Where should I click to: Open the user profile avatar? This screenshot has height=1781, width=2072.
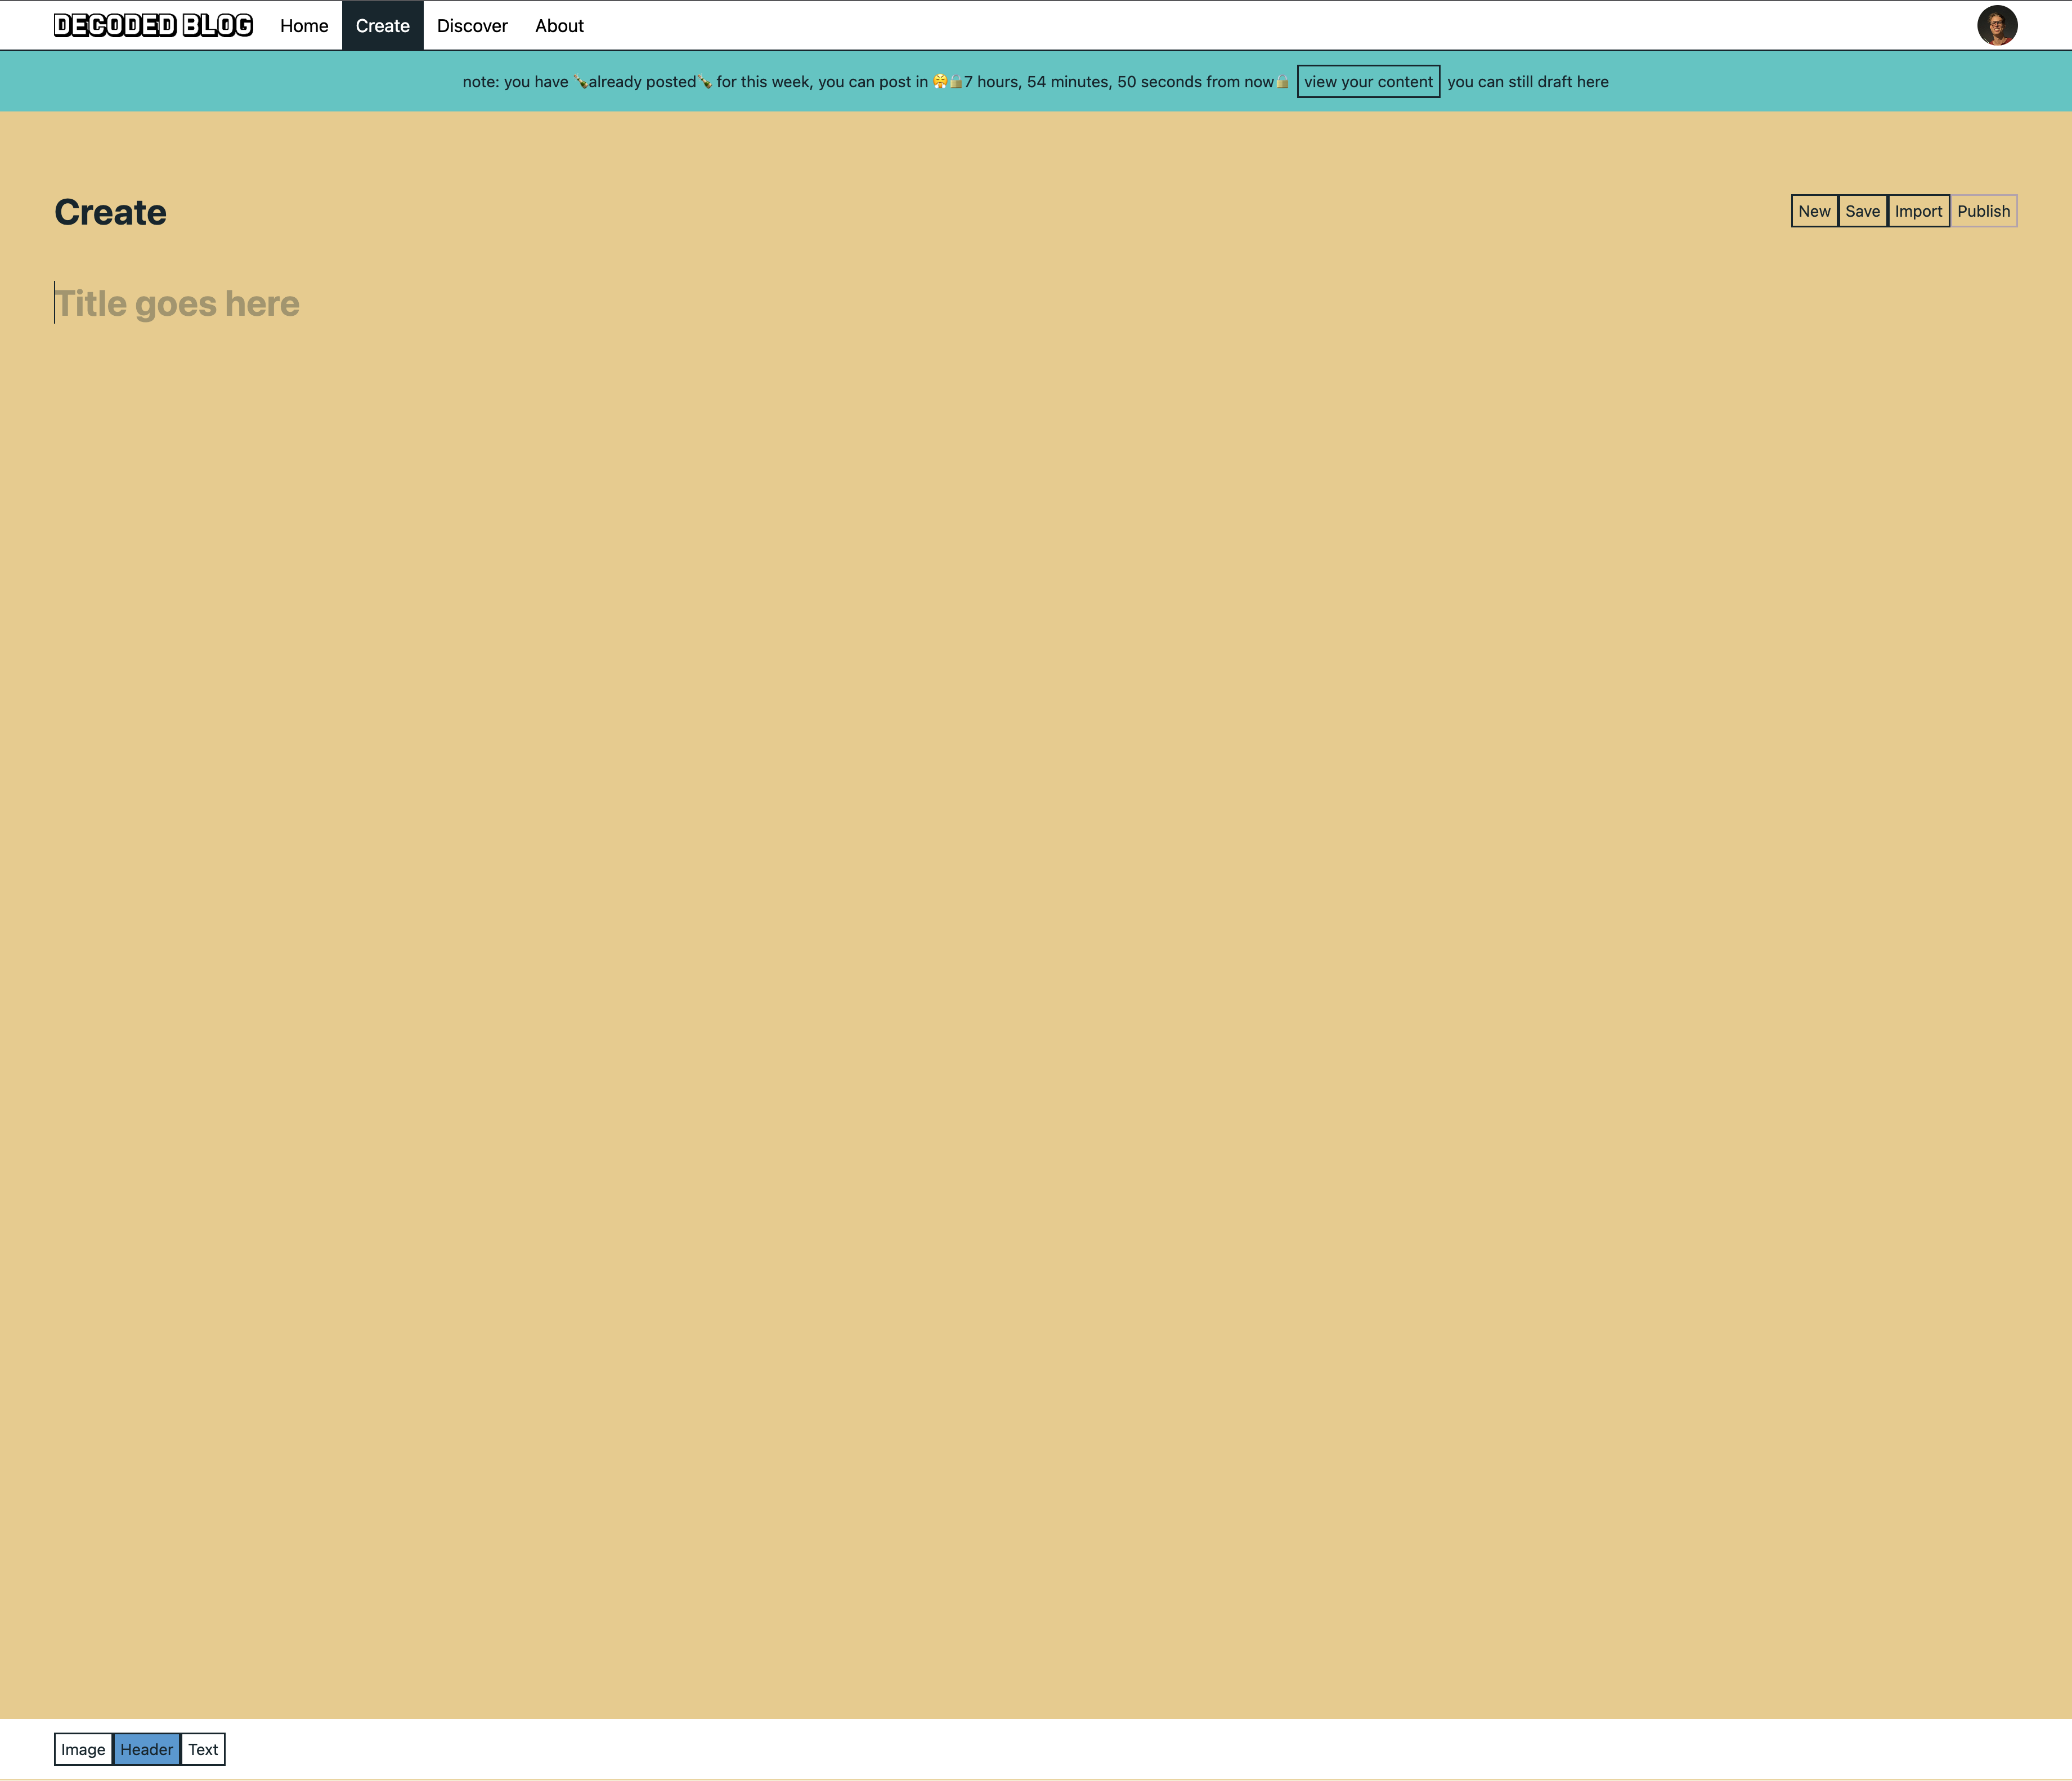tap(1998, 25)
